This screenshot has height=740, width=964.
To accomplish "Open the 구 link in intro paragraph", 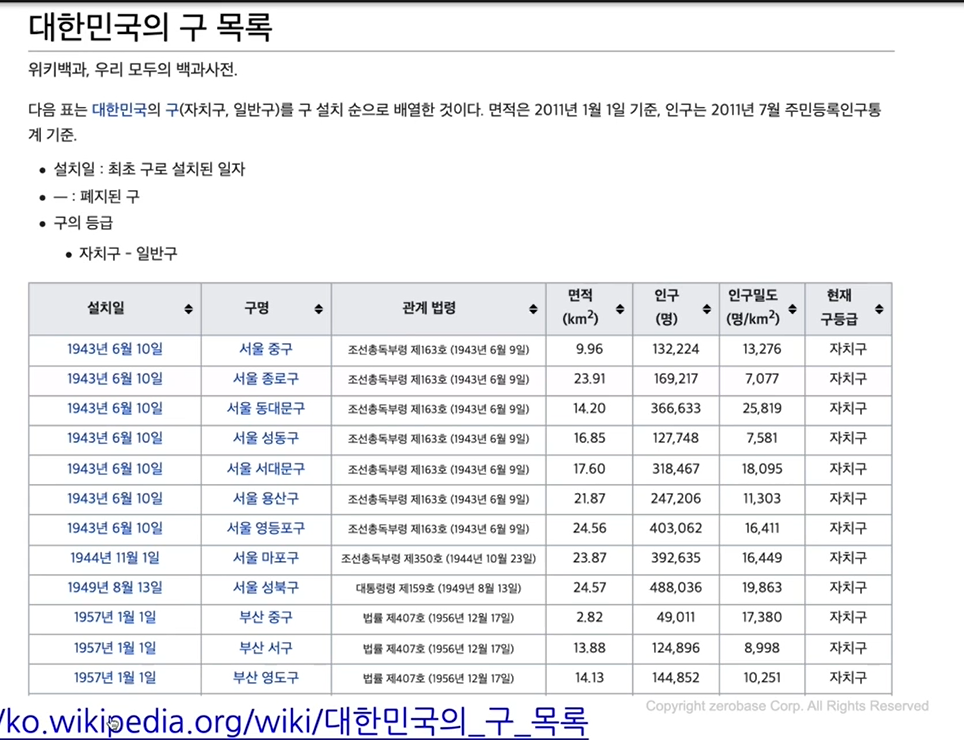I will pos(172,110).
